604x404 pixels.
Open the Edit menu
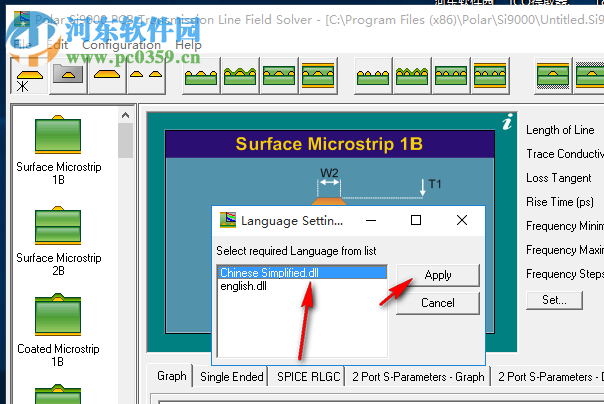click(x=57, y=45)
